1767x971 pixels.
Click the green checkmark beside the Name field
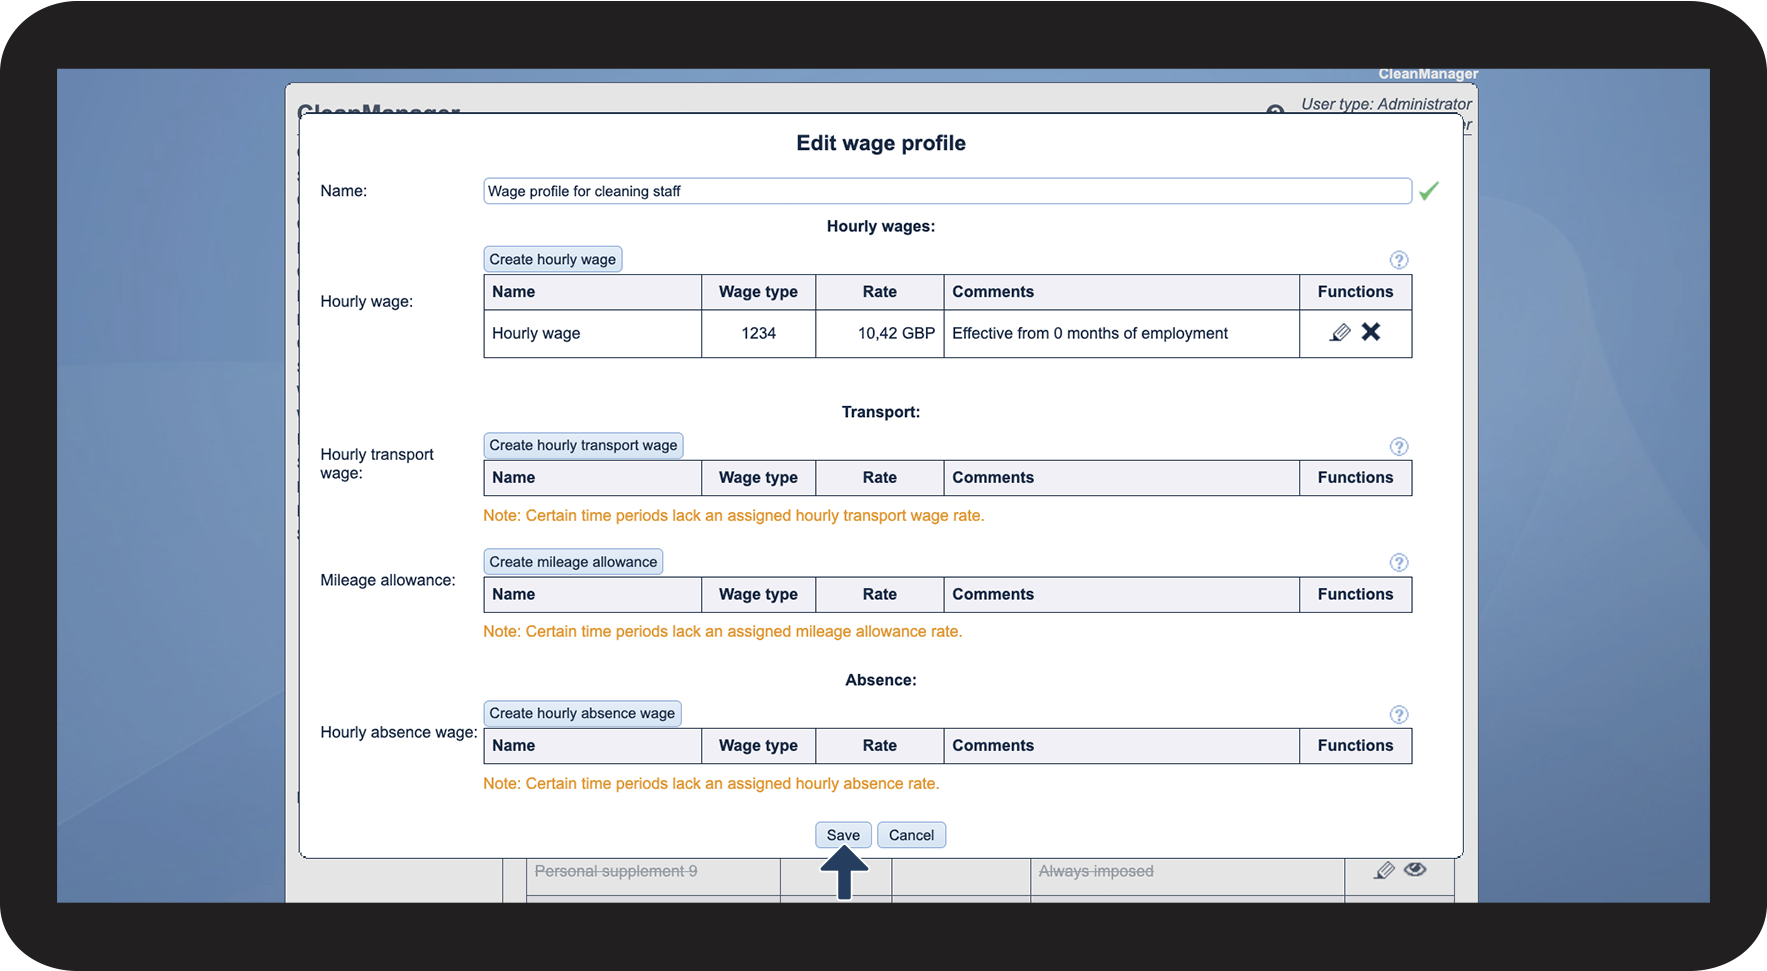tap(1429, 191)
